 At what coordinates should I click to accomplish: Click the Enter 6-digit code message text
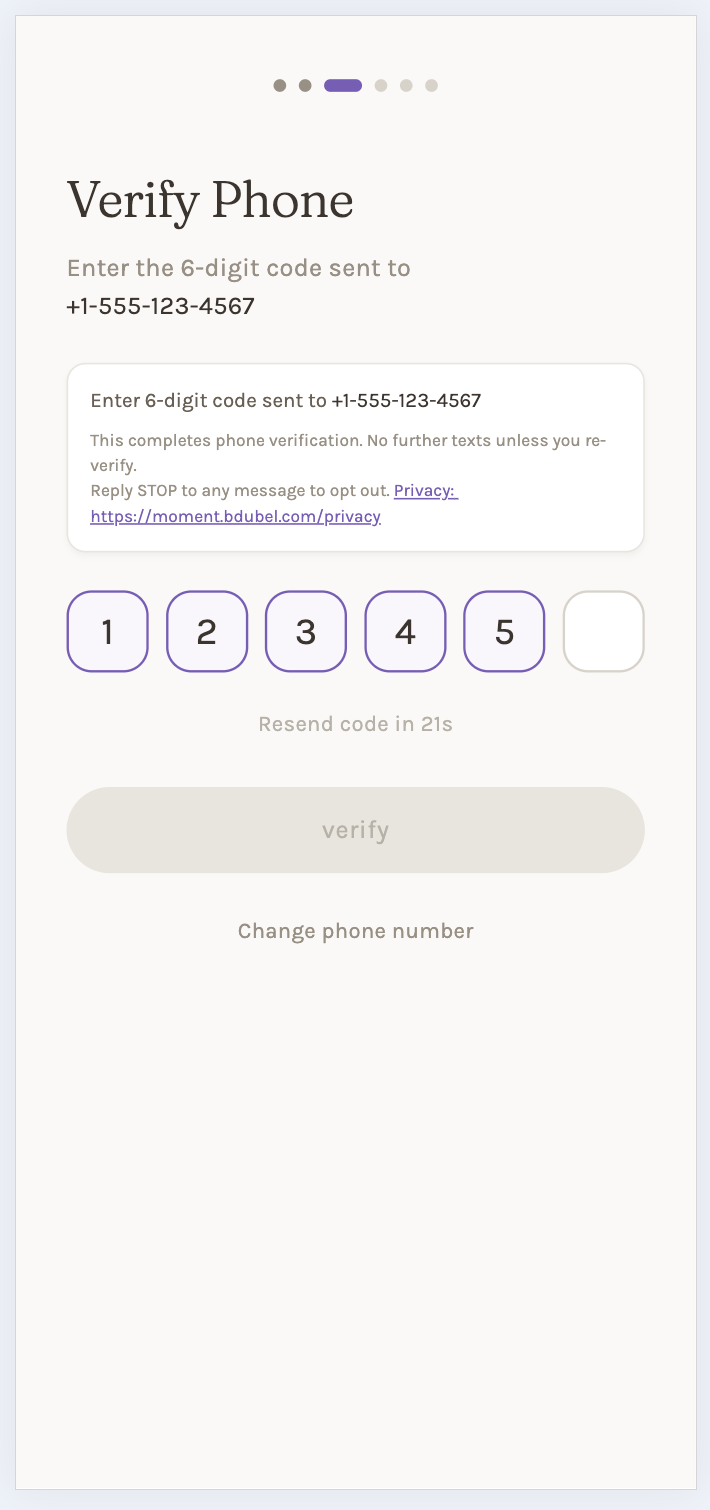point(285,400)
